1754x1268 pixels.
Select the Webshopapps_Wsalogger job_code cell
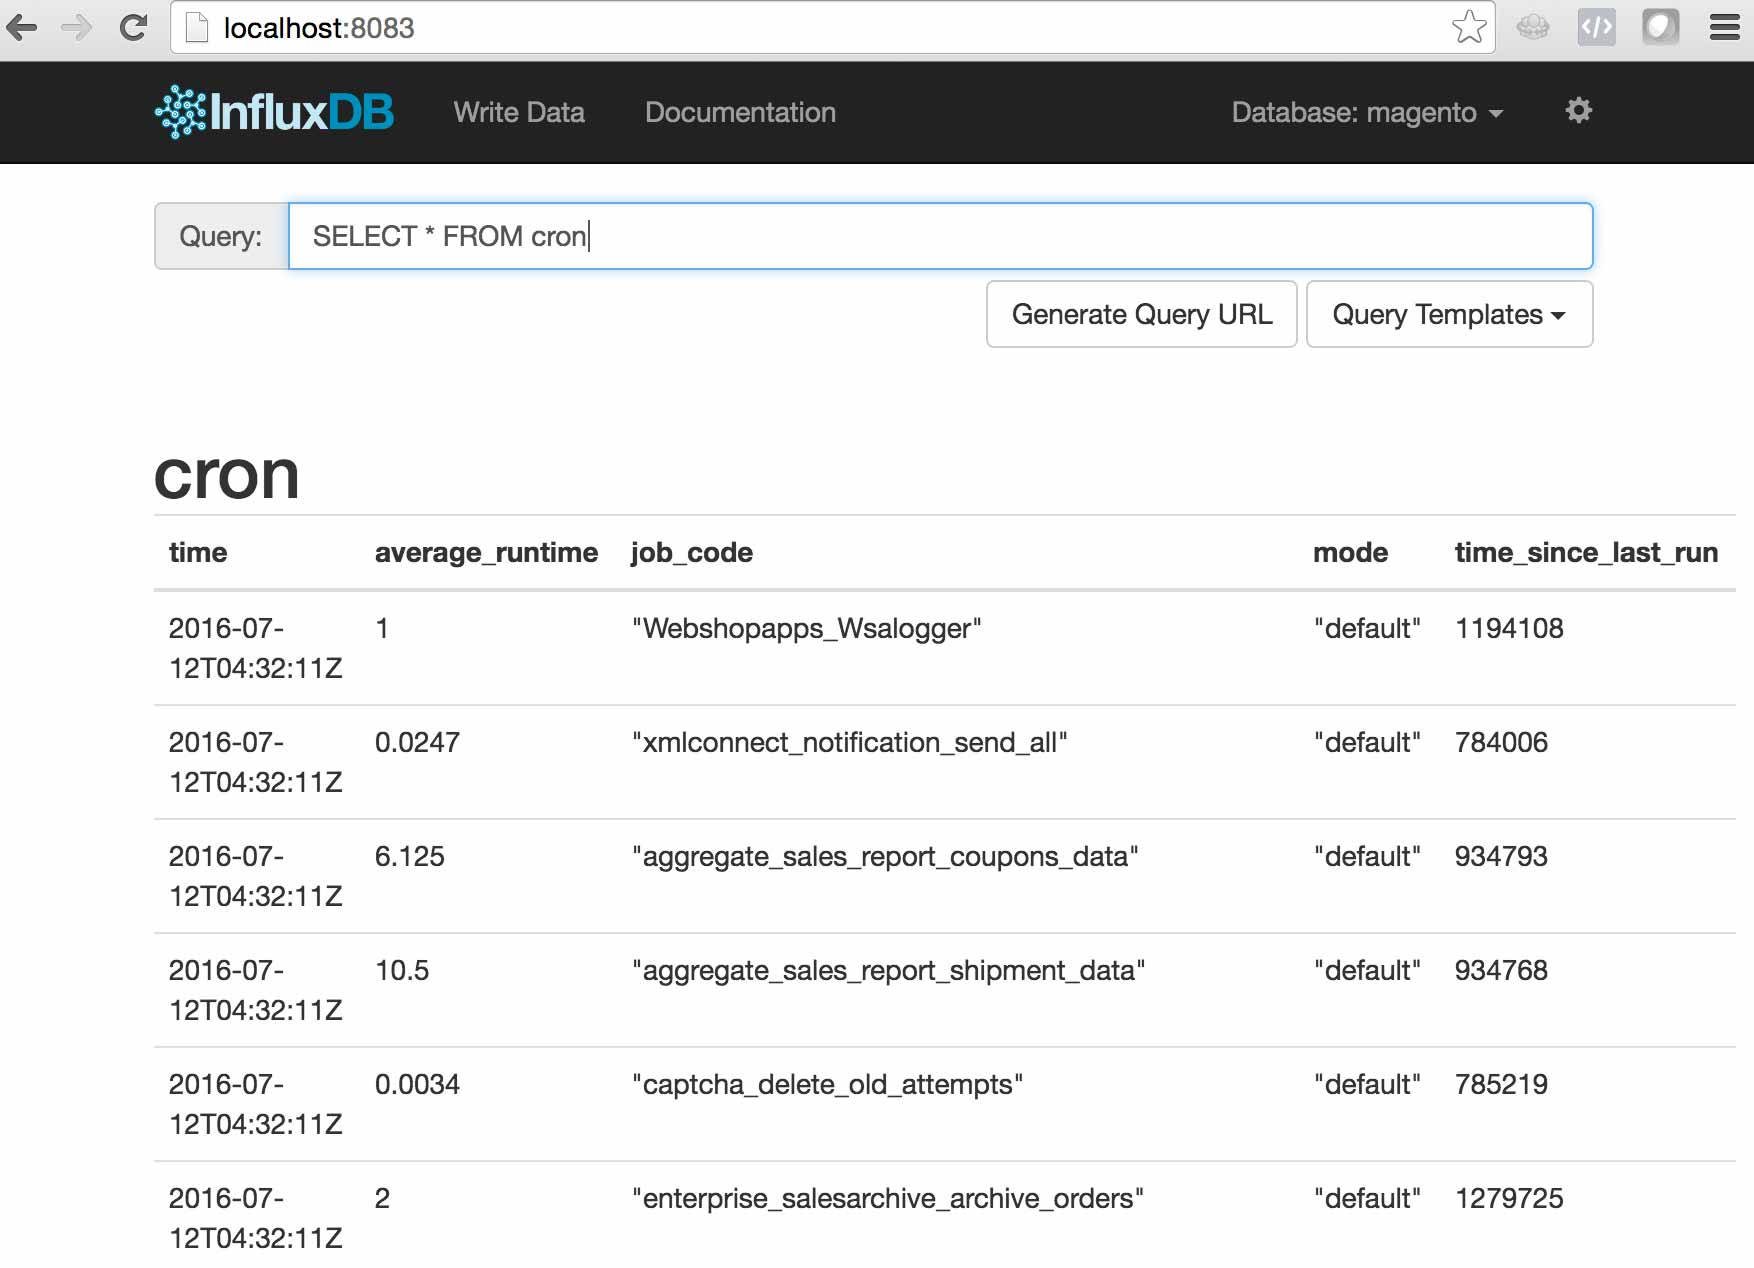806,628
